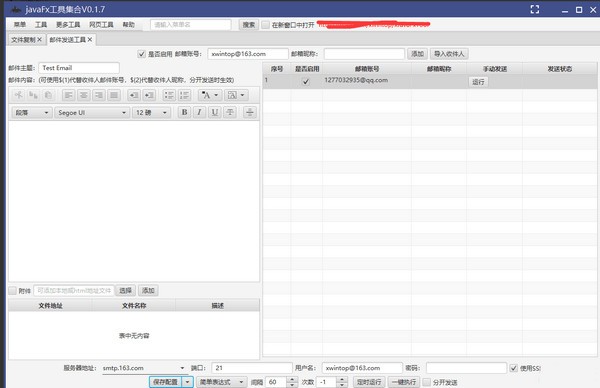600x388 pixels.
Task: Open the 更多工具 menu
Action: [x=68, y=25]
